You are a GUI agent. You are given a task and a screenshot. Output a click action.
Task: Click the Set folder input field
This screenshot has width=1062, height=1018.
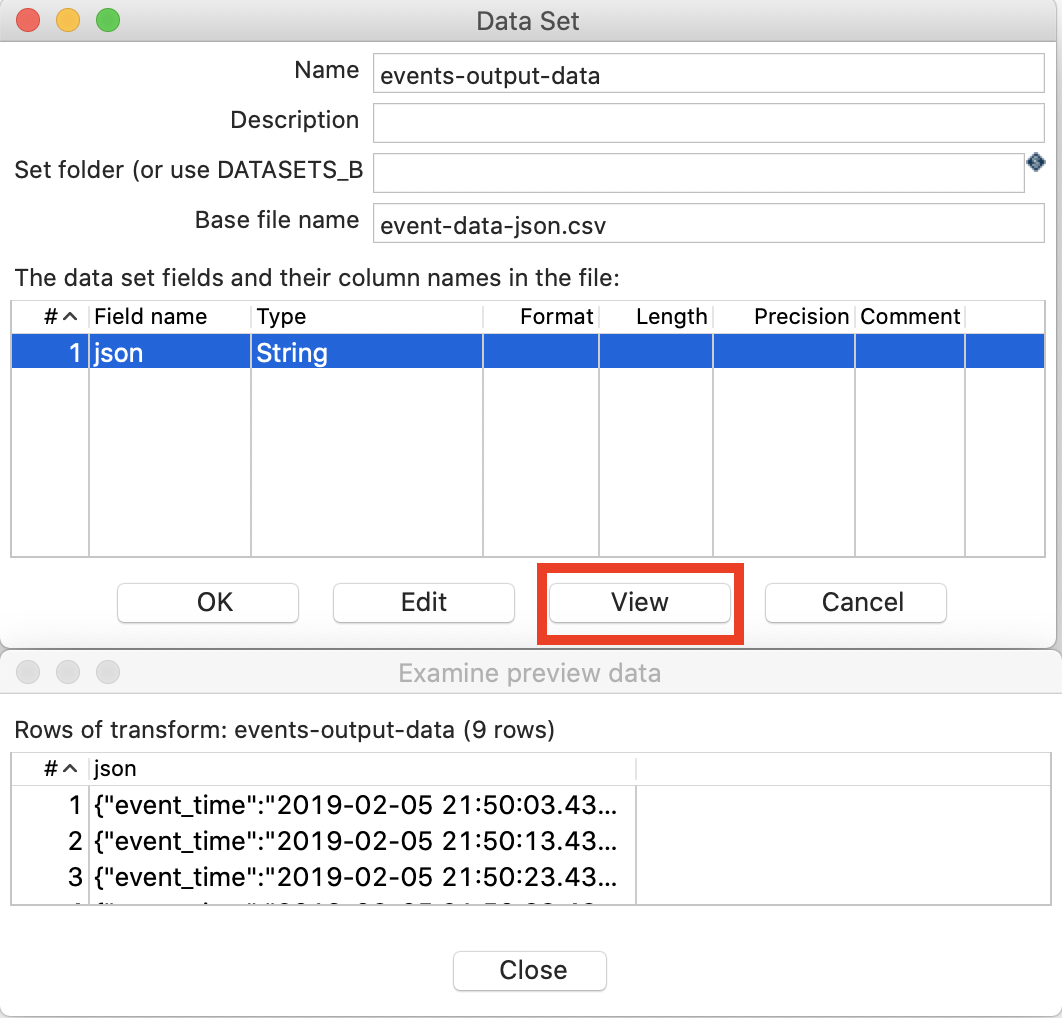(x=698, y=173)
